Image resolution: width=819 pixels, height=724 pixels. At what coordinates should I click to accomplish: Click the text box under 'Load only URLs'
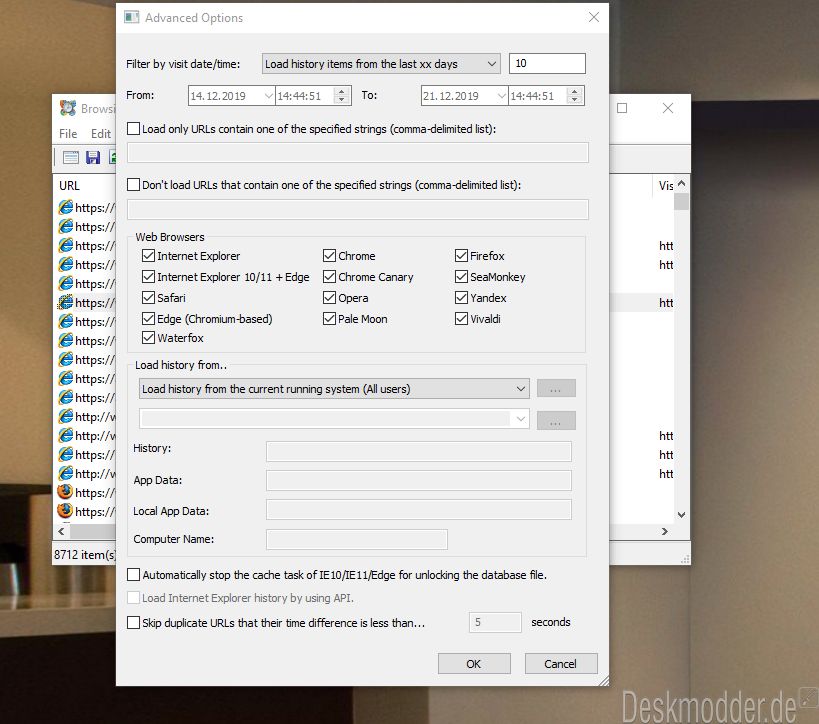coord(358,153)
